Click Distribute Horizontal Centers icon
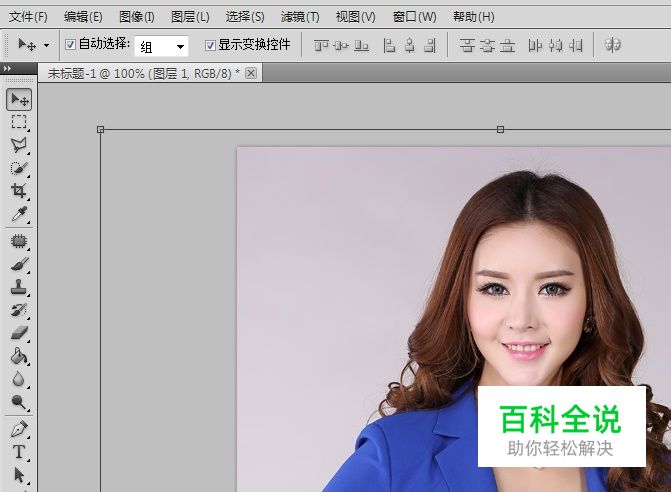Viewport: 671px width, 492px height. click(x=555, y=45)
